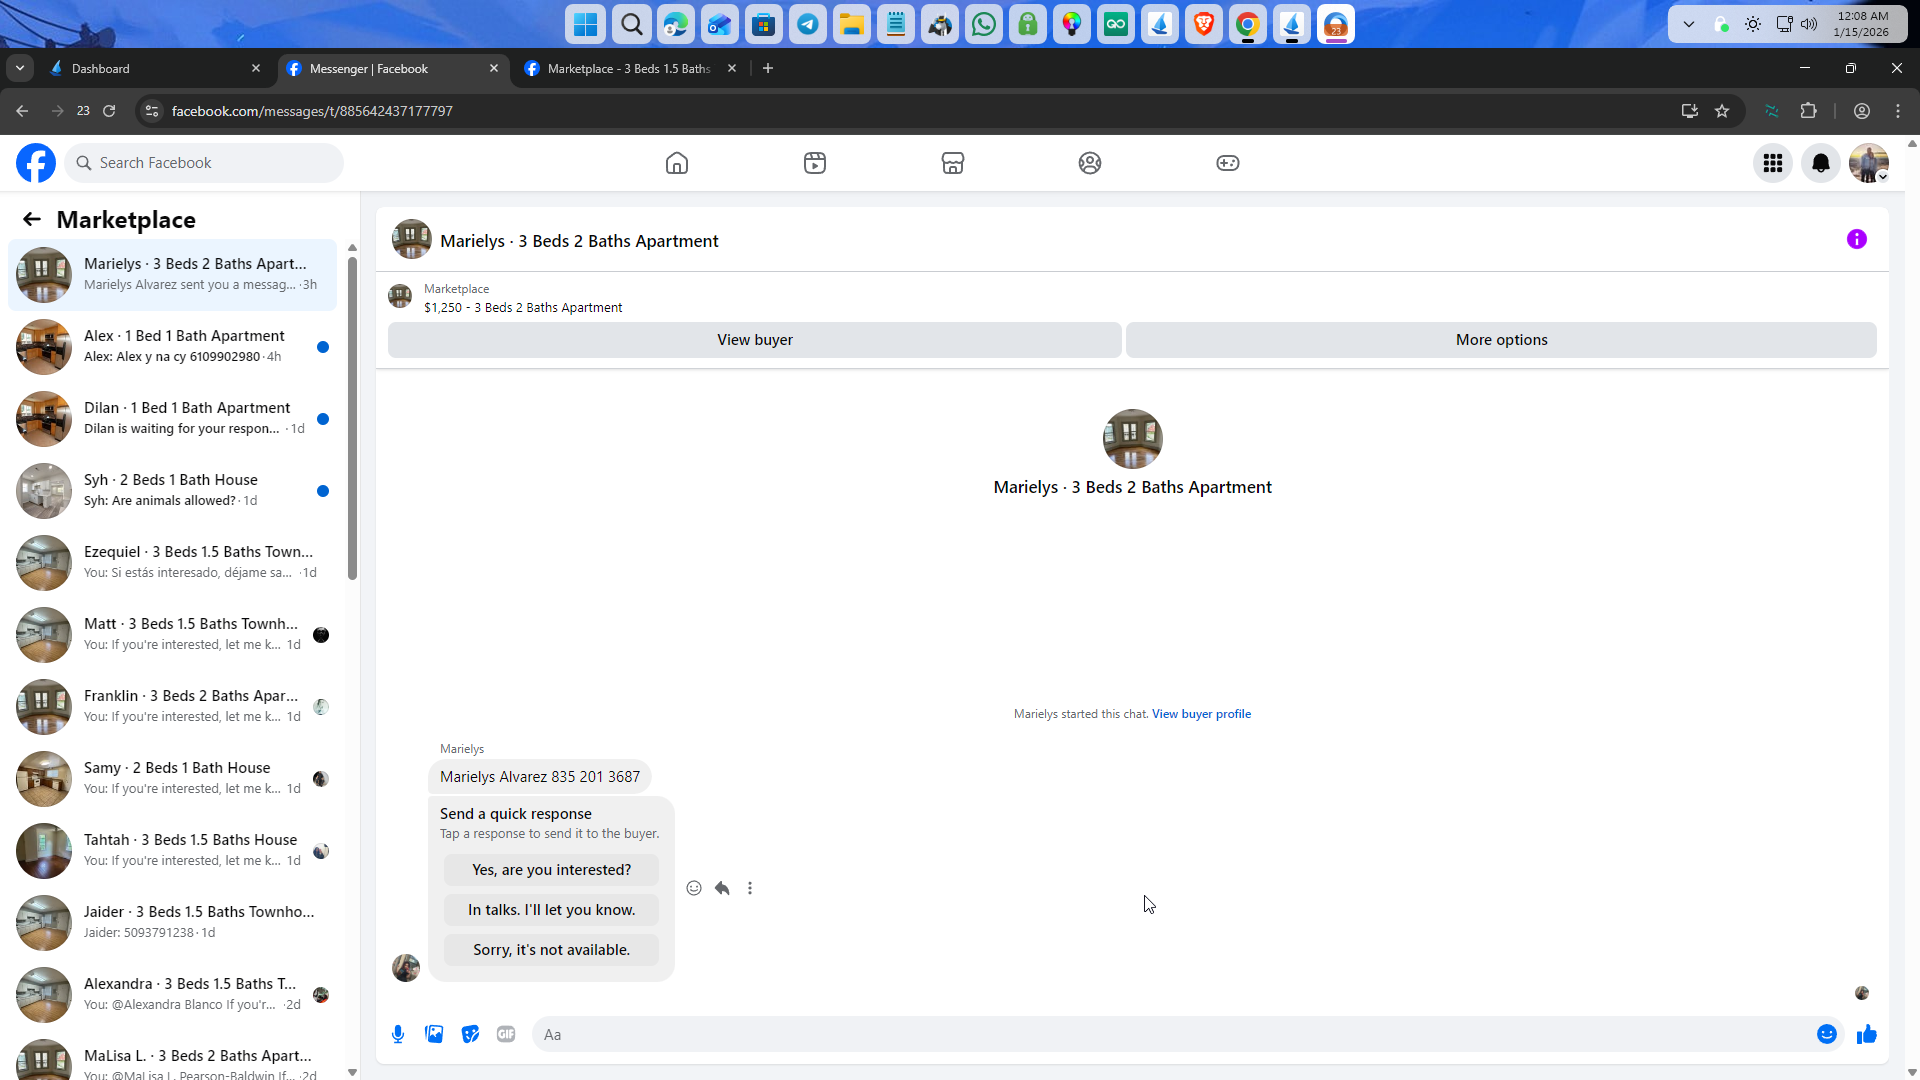This screenshot has height=1080, width=1920.
Task: Open Telegram from the taskbar
Action: 808,25
